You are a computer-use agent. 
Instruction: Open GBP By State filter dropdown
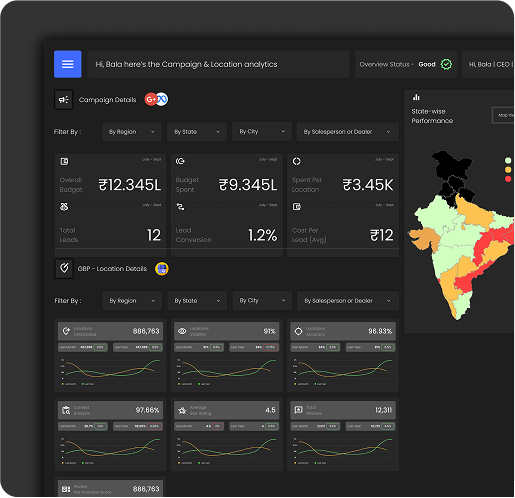(197, 301)
